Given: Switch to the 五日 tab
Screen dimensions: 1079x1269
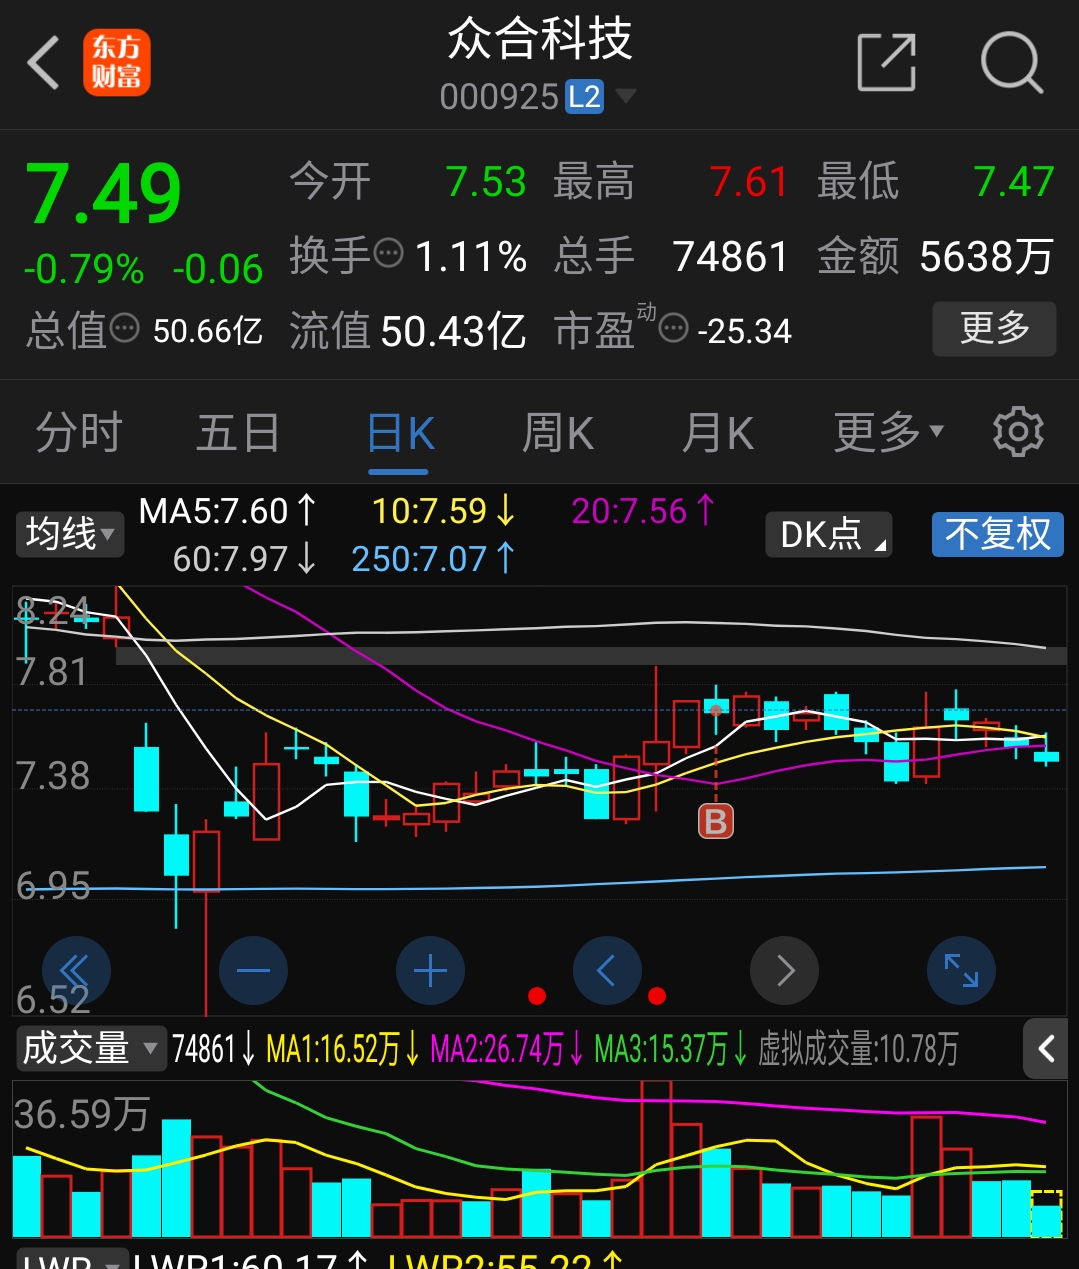Looking at the screenshot, I should 238,433.
